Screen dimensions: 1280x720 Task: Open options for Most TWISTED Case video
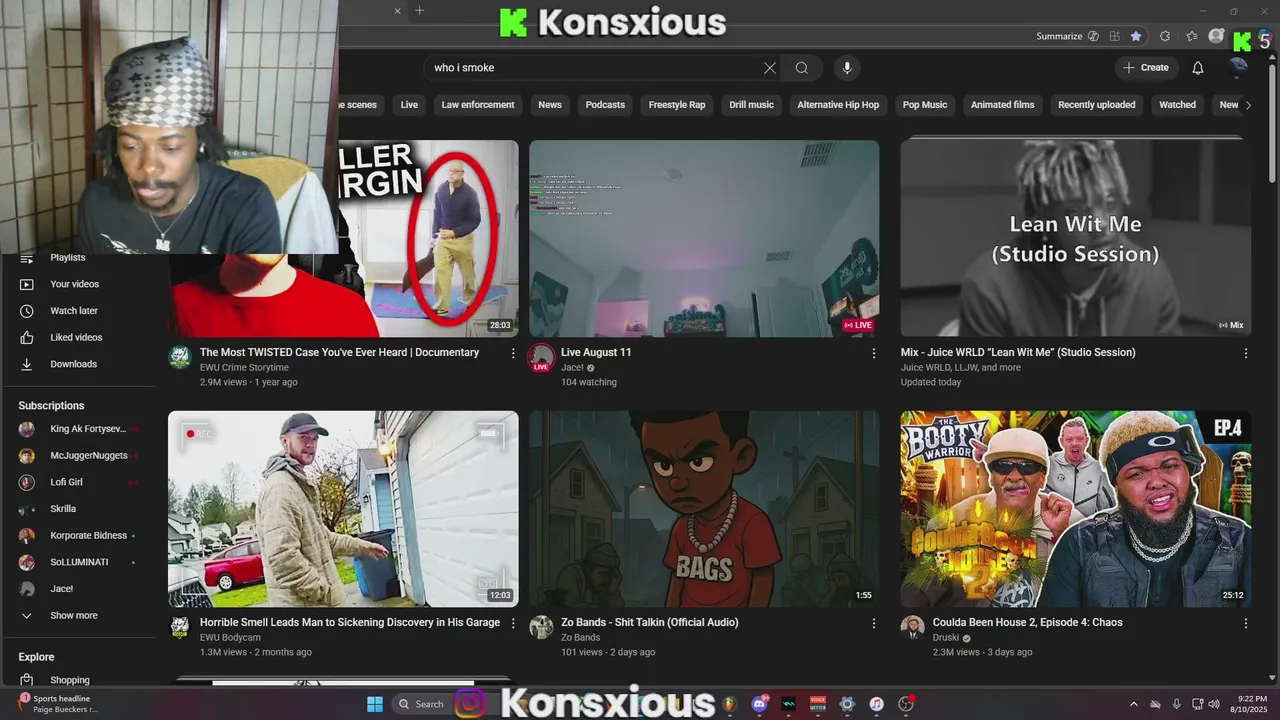tap(513, 353)
